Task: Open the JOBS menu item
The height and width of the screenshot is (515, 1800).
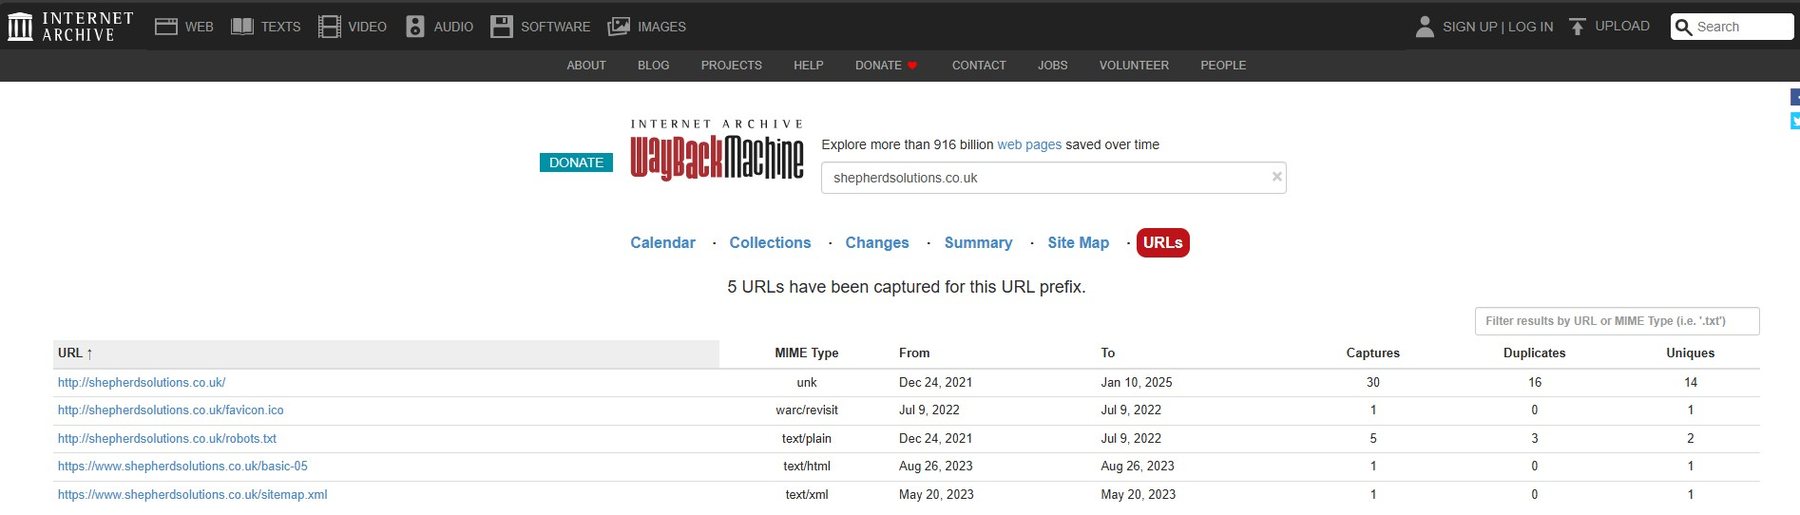Action: point(1052,65)
